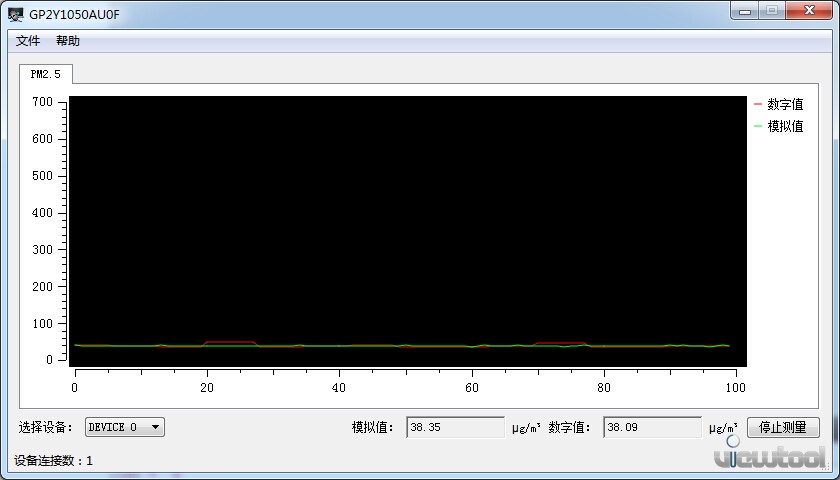Click the 100 x-axis label

click(x=736, y=387)
